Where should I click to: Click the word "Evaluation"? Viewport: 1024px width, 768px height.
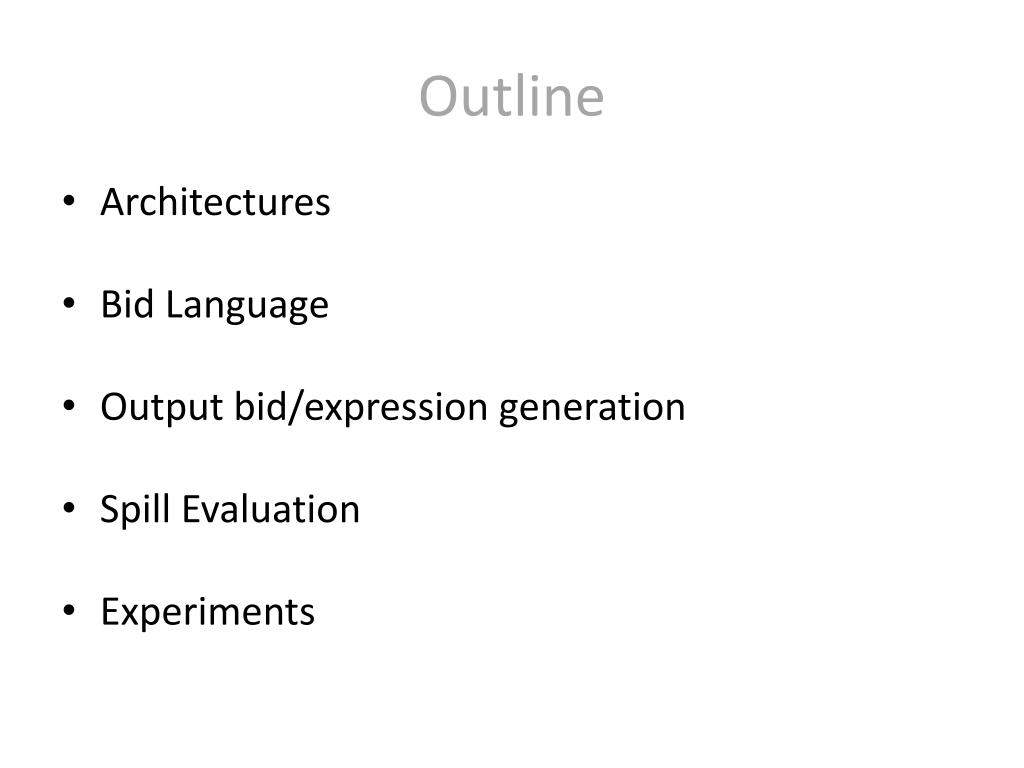271,509
